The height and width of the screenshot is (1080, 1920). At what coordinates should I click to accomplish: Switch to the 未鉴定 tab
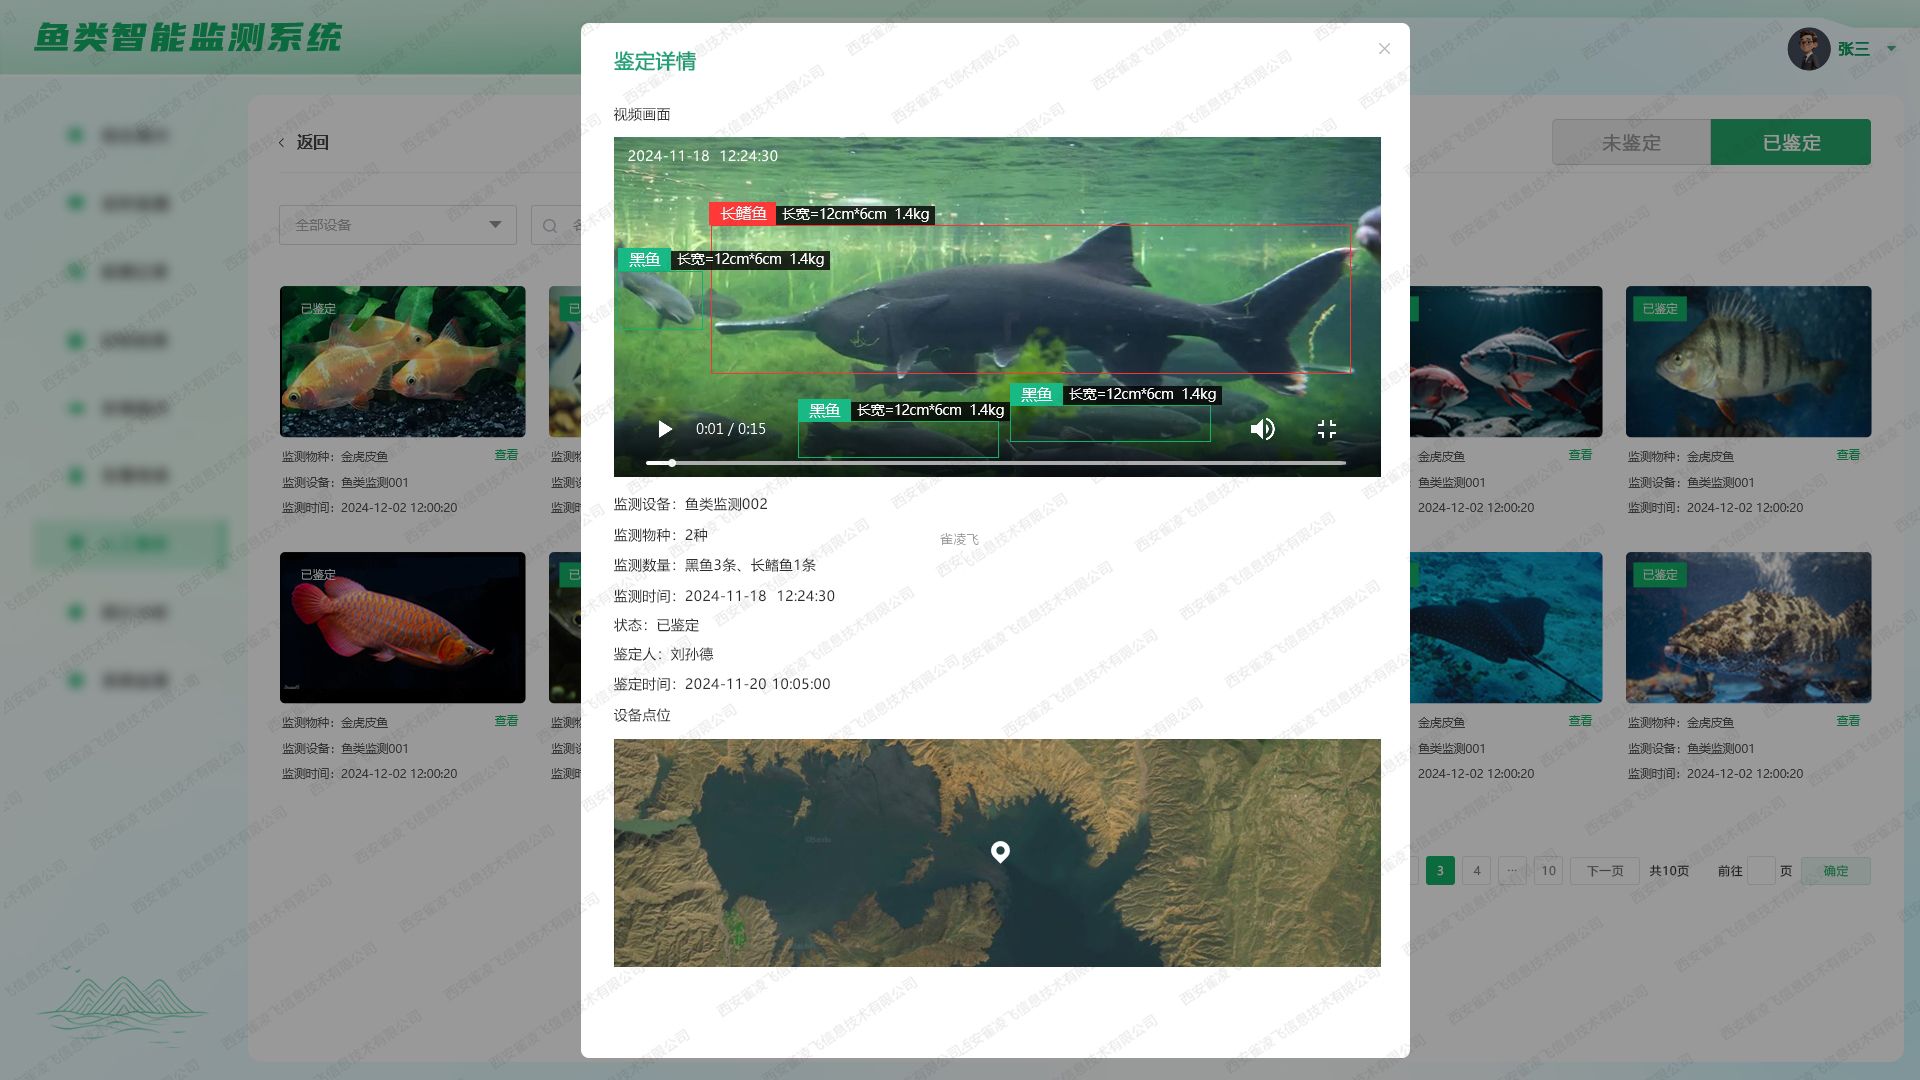1631,142
